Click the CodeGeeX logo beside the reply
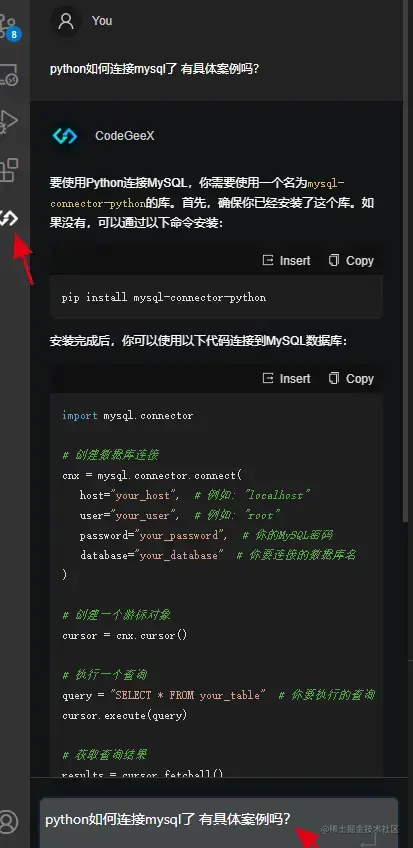This screenshot has height=848, width=413. point(65,136)
